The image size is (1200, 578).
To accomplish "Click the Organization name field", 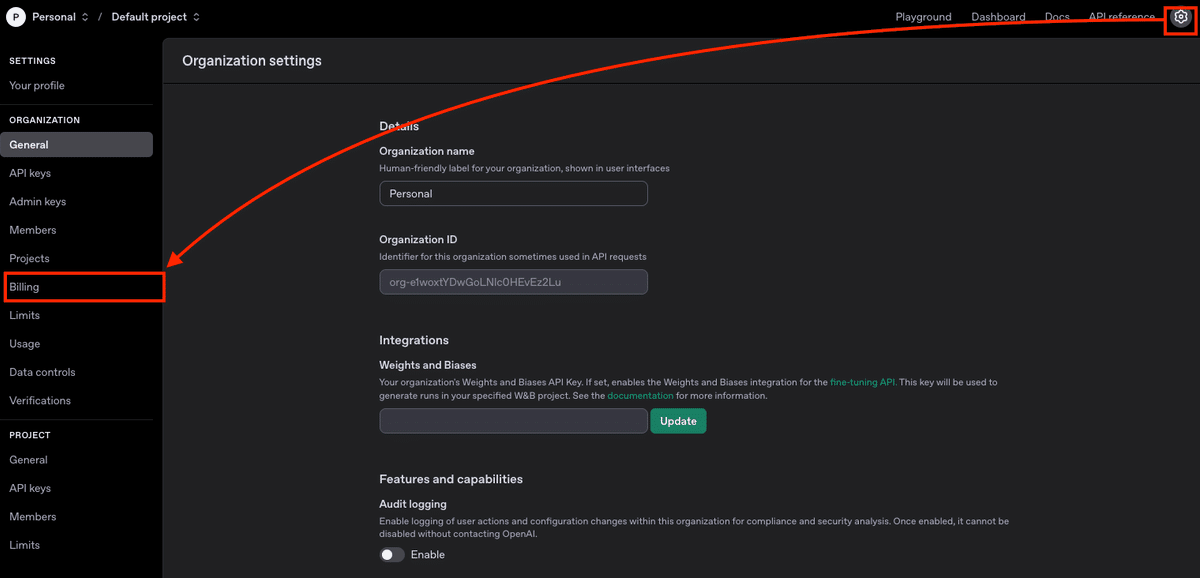I will [513, 193].
